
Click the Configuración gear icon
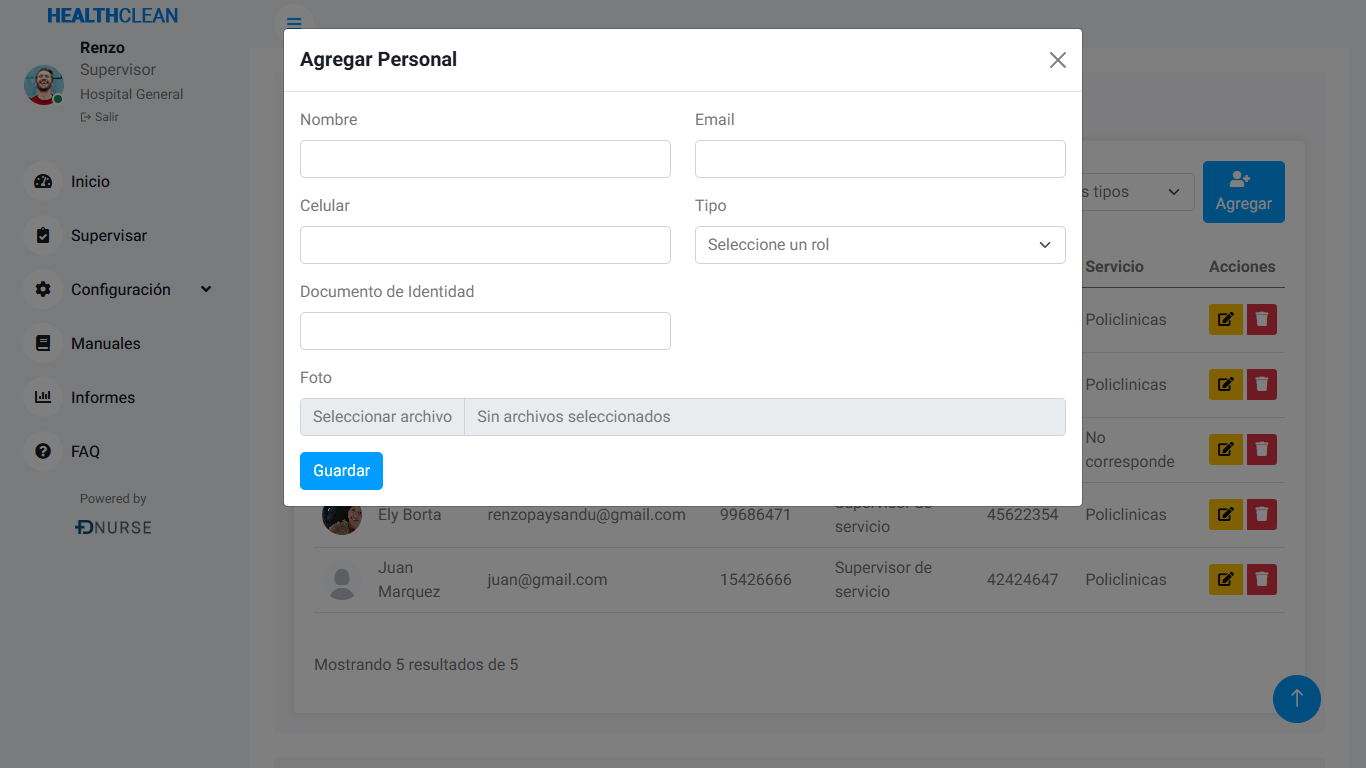pos(43,290)
